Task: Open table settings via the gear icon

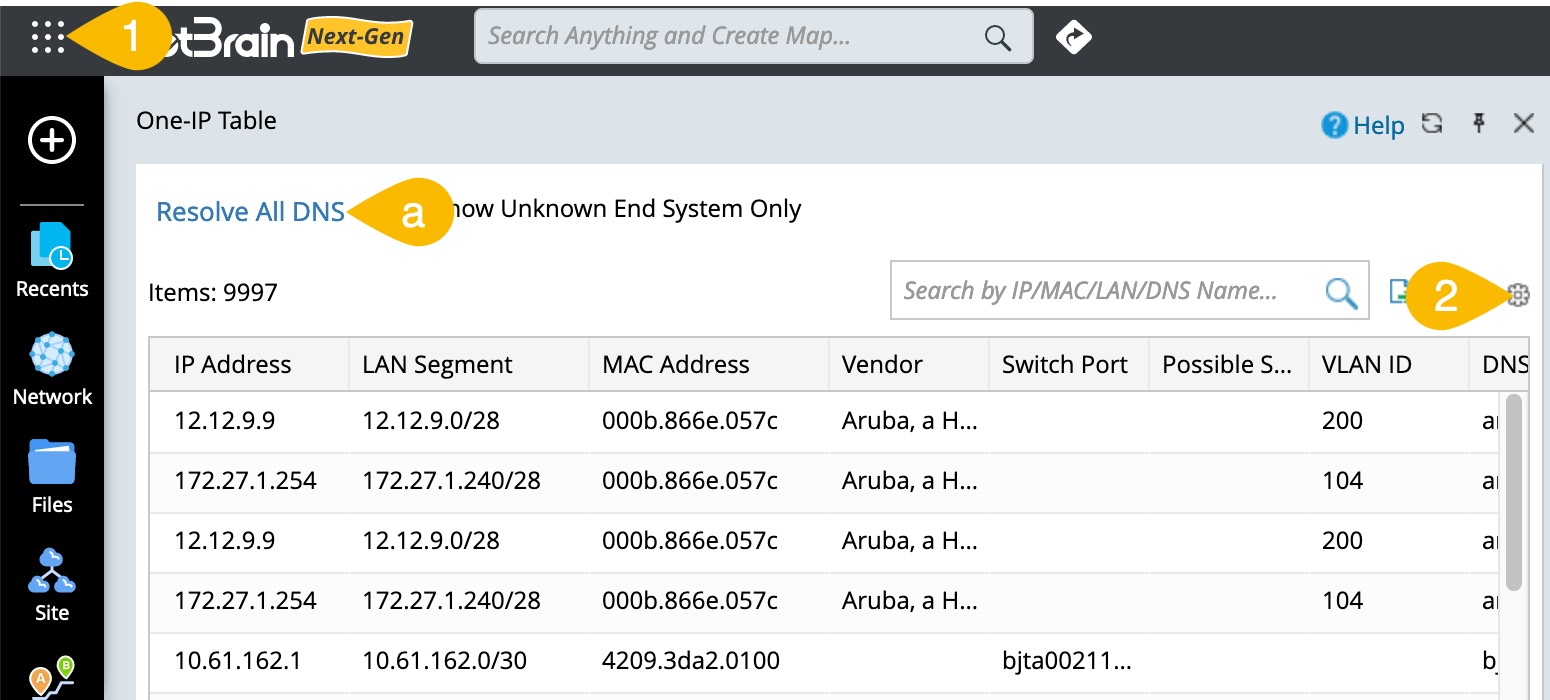Action: [1517, 293]
